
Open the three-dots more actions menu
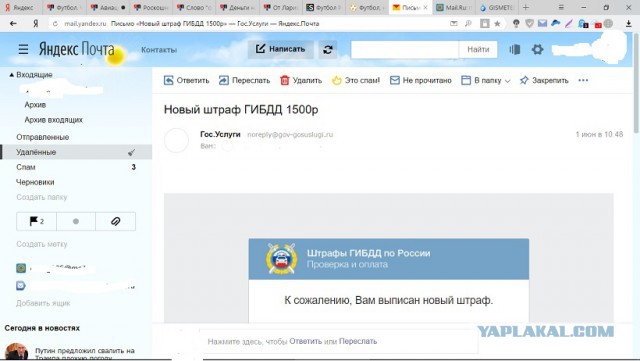583,80
